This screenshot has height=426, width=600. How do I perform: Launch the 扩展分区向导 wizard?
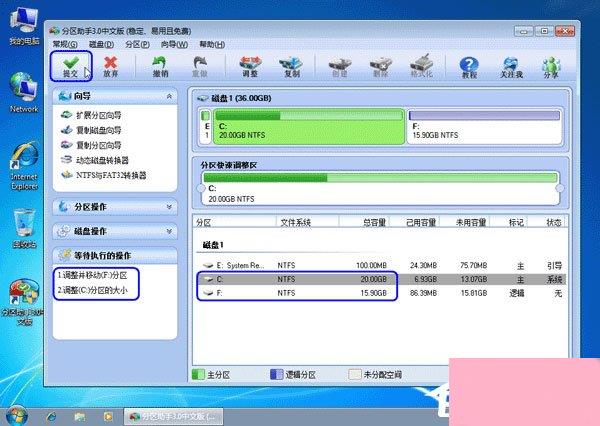91,115
